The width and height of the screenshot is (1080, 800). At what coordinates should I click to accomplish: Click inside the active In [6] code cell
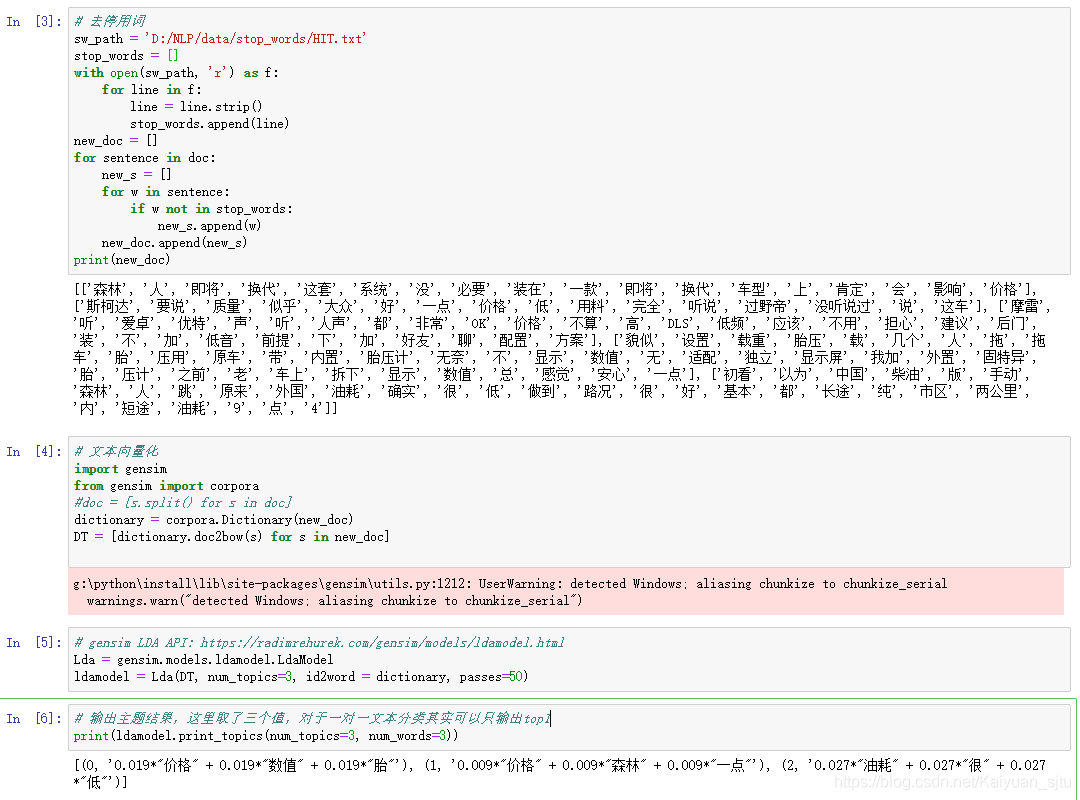pos(569,727)
